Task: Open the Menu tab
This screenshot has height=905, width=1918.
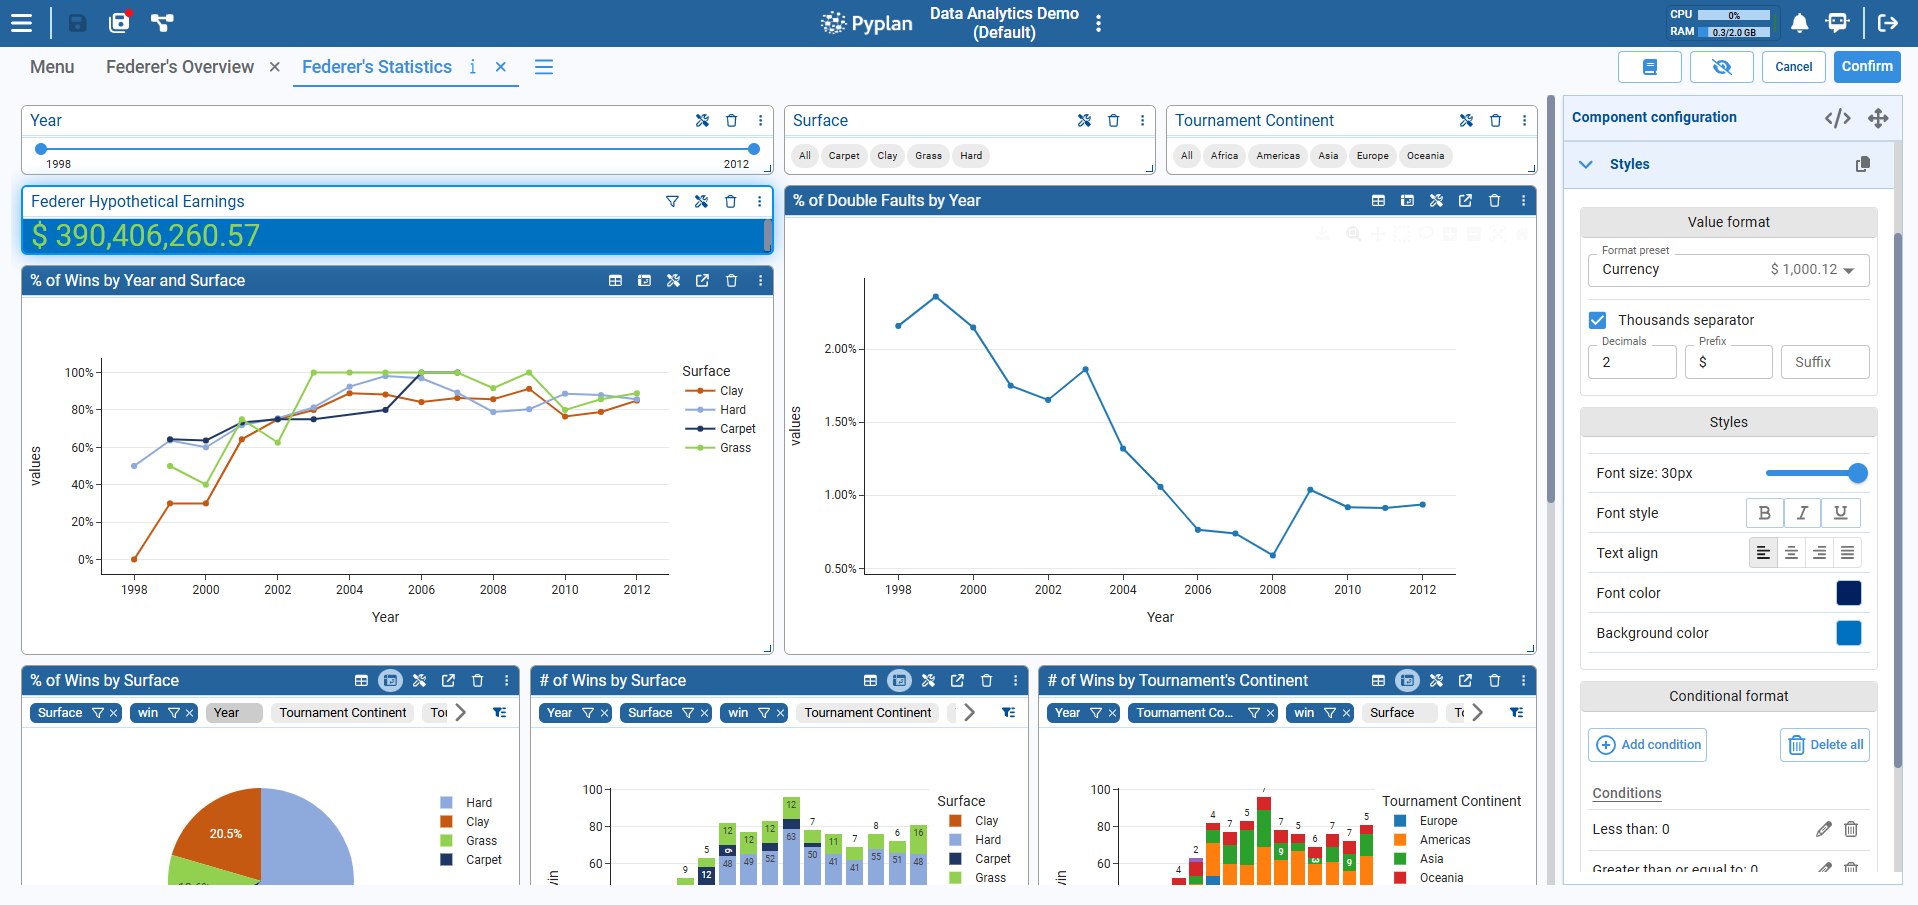Action: 52,67
